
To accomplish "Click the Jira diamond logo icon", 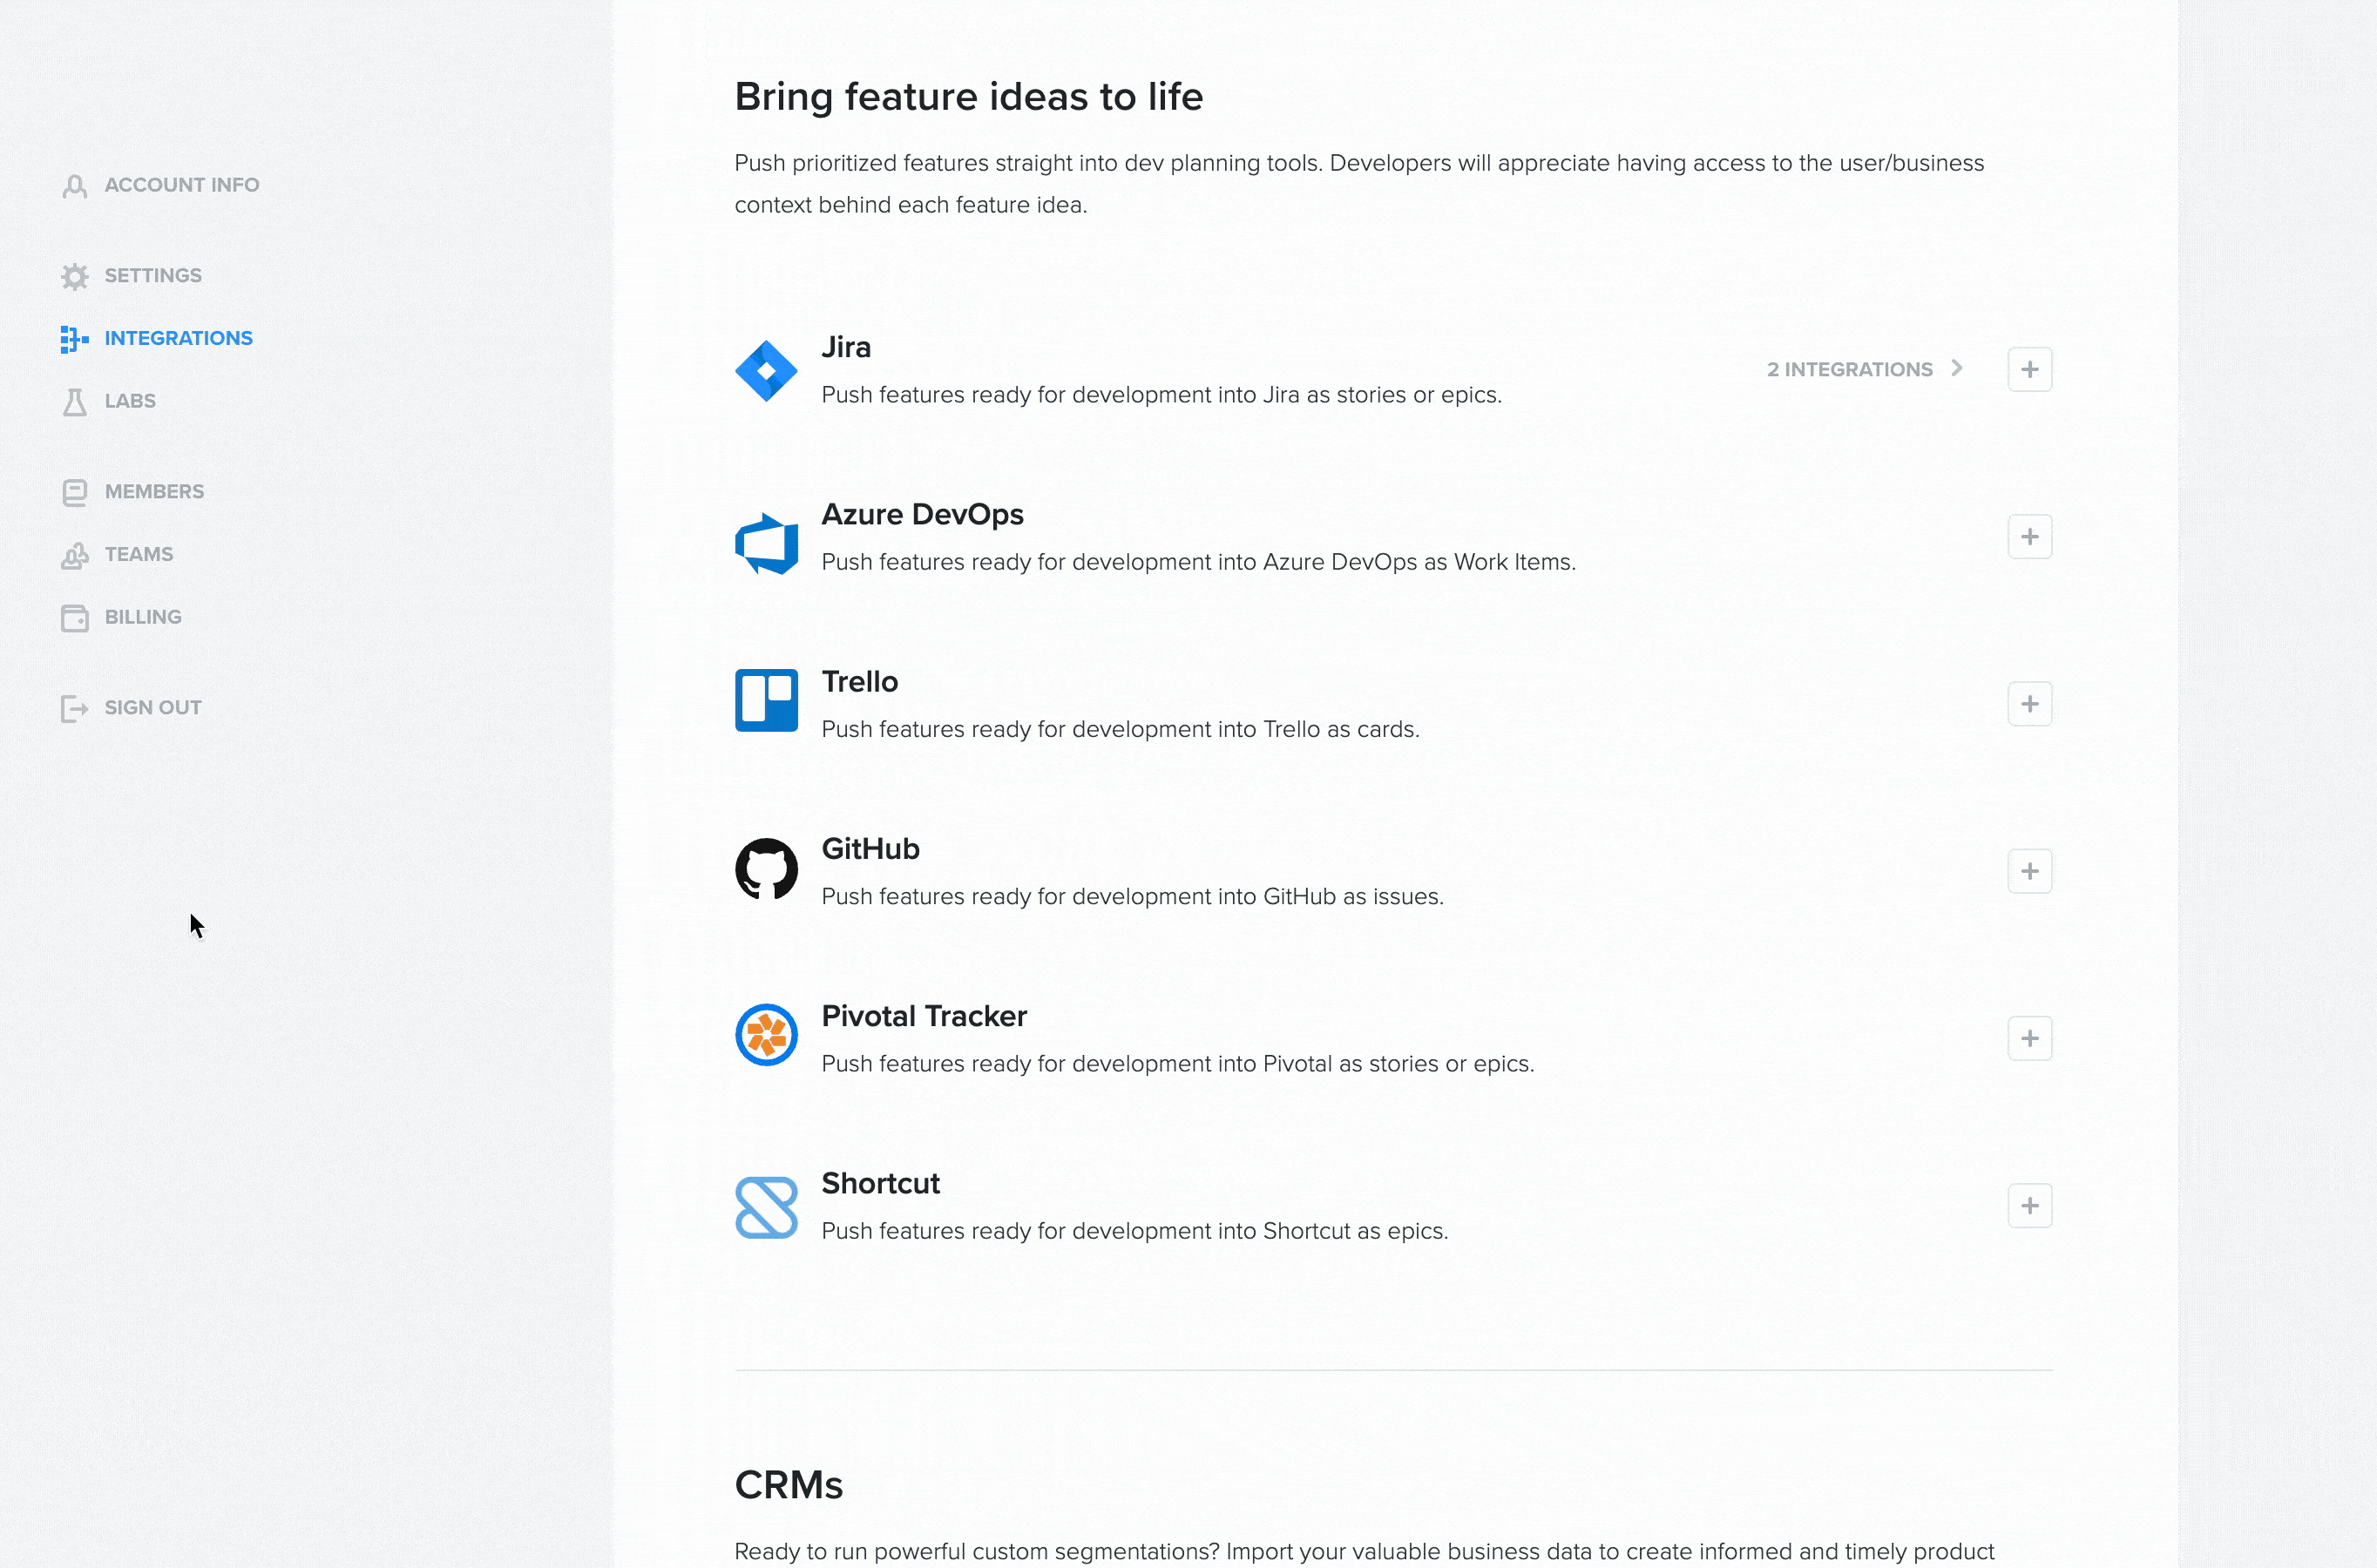I will point(765,370).
